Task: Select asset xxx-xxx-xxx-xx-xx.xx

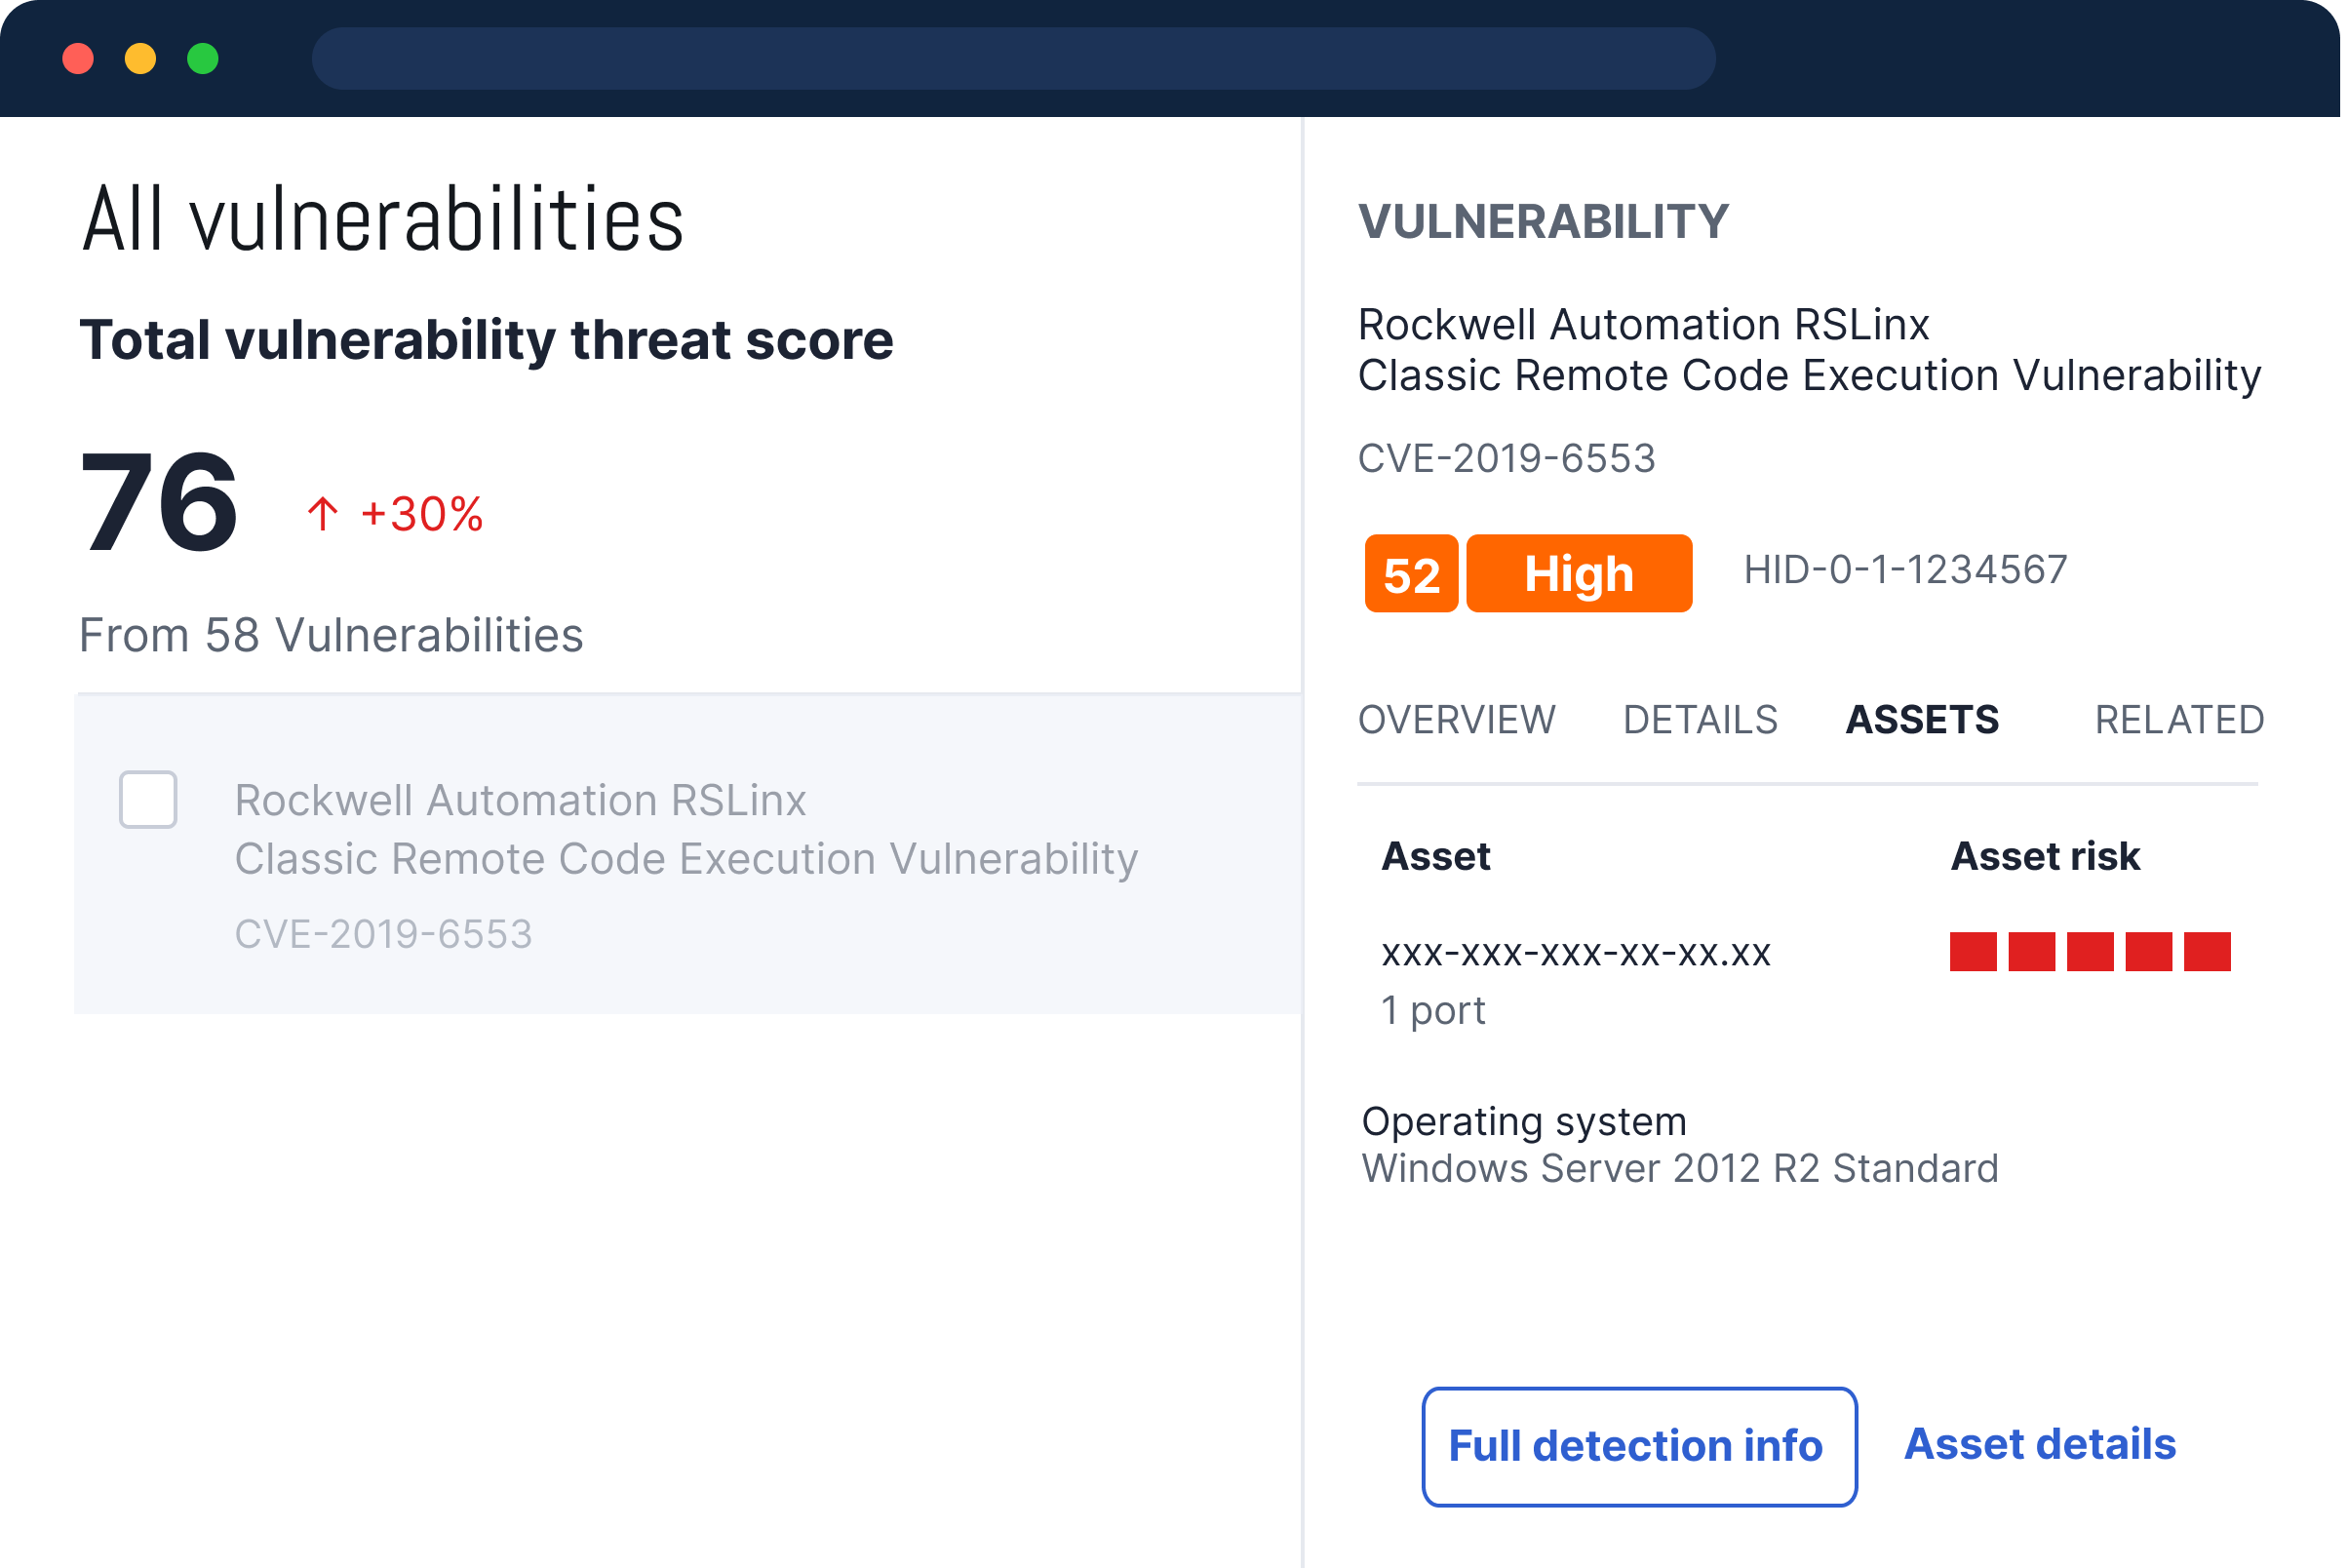Action: tap(1576, 953)
